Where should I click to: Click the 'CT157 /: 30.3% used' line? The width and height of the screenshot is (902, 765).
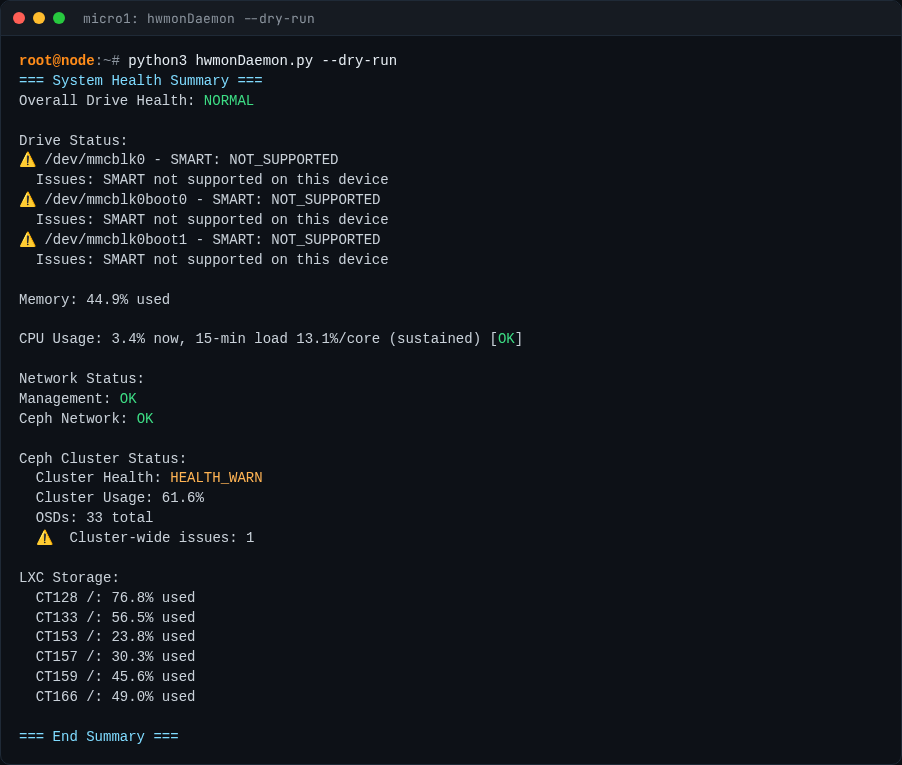click(115, 657)
